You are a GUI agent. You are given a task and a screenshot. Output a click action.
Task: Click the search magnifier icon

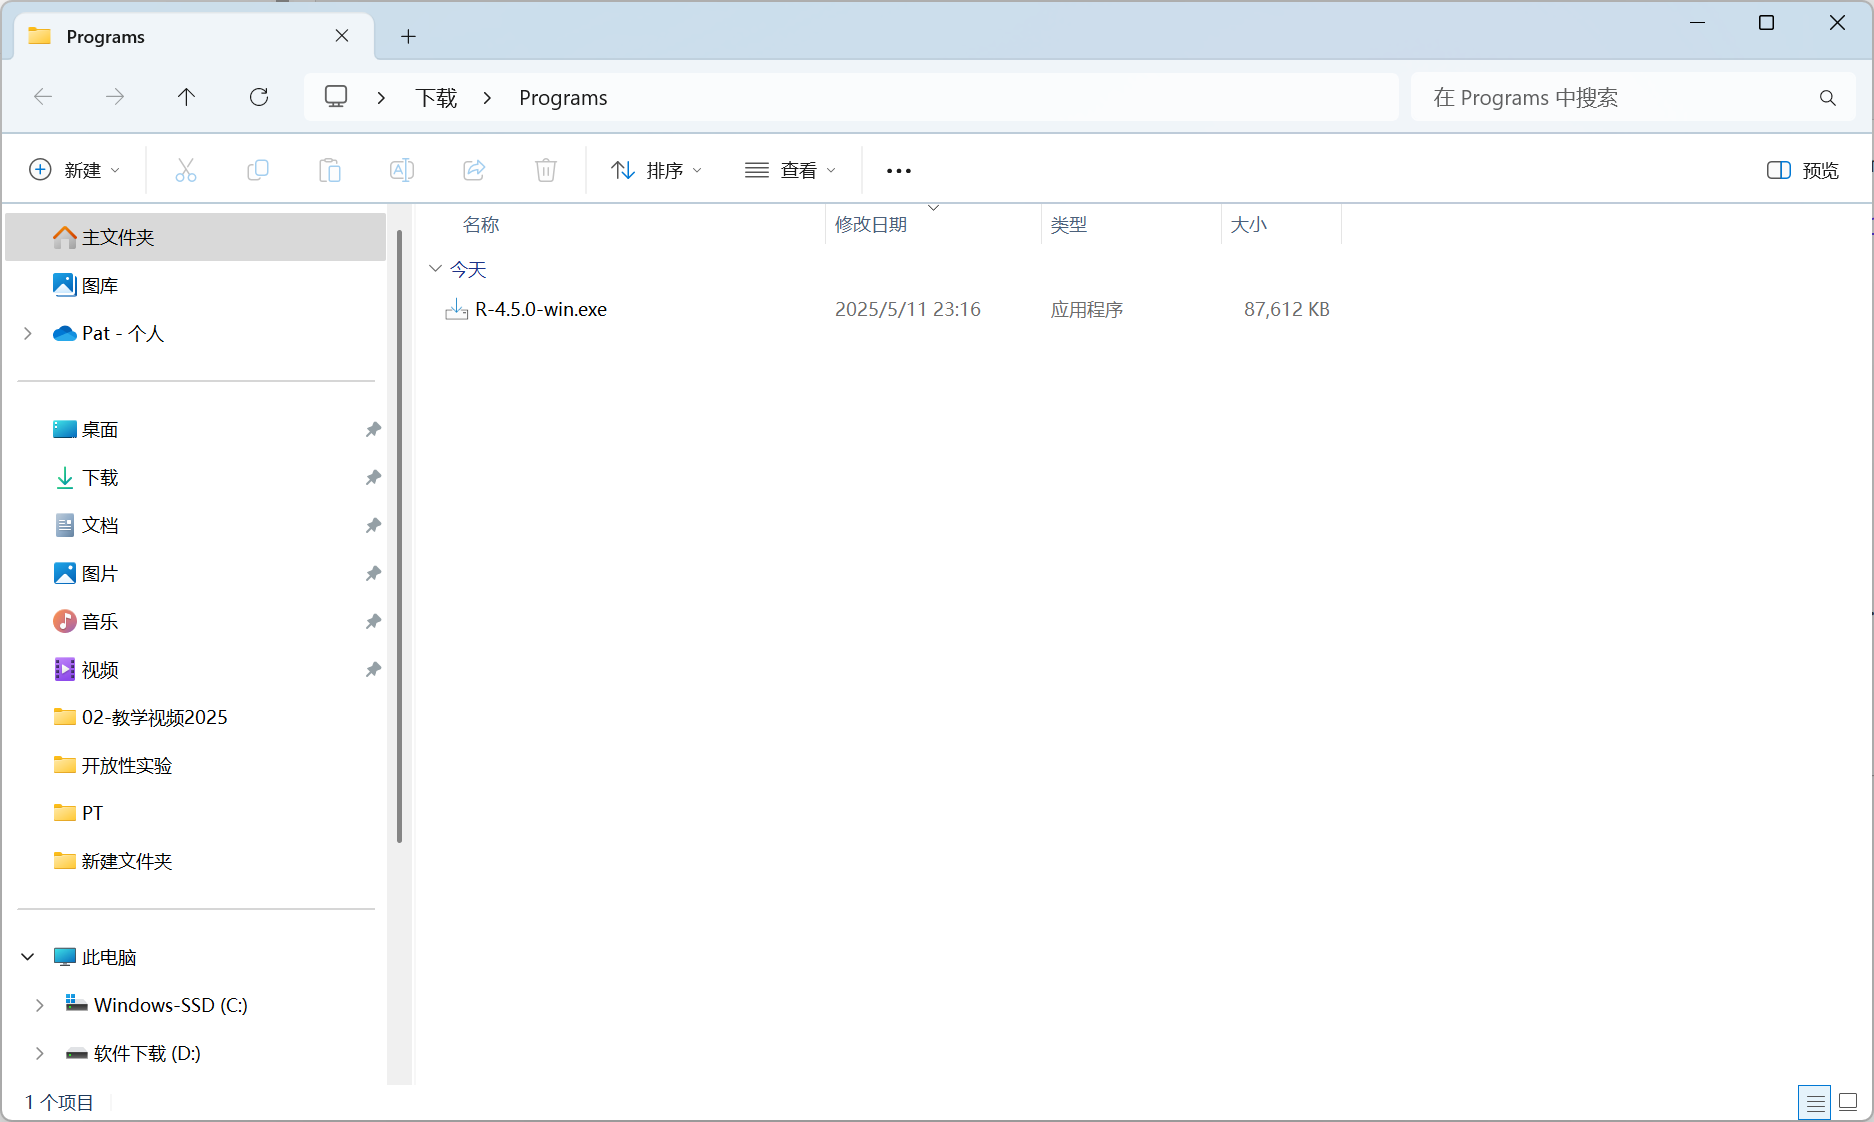pos(1828,98)
